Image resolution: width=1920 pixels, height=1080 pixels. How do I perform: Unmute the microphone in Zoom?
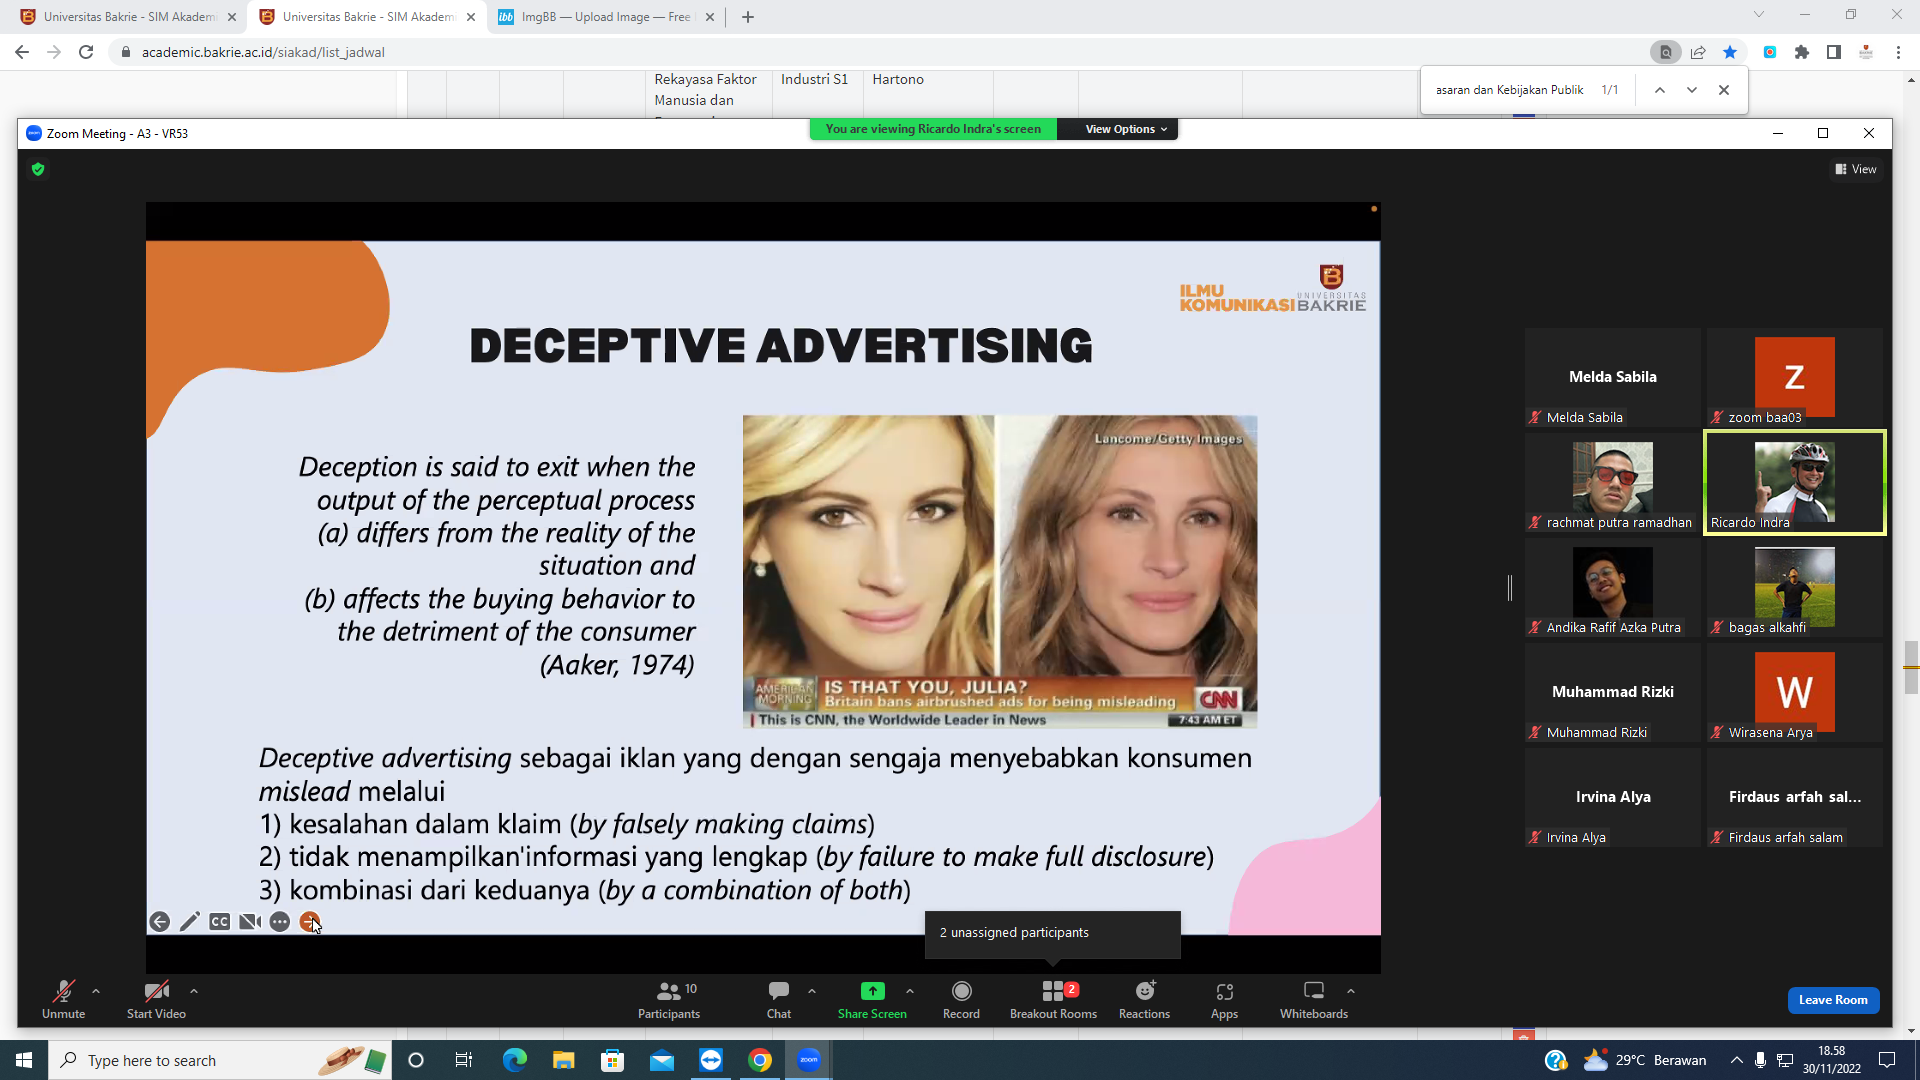(63, 999)
